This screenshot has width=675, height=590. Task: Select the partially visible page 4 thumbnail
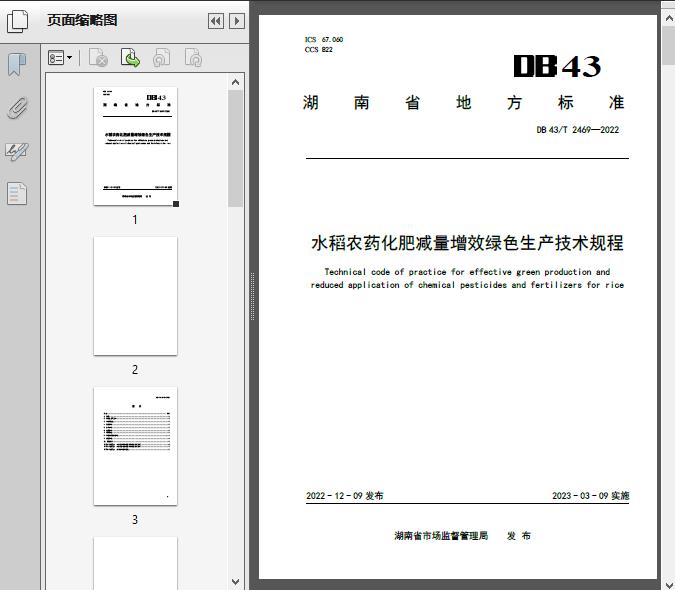click(x=135, y=563)
